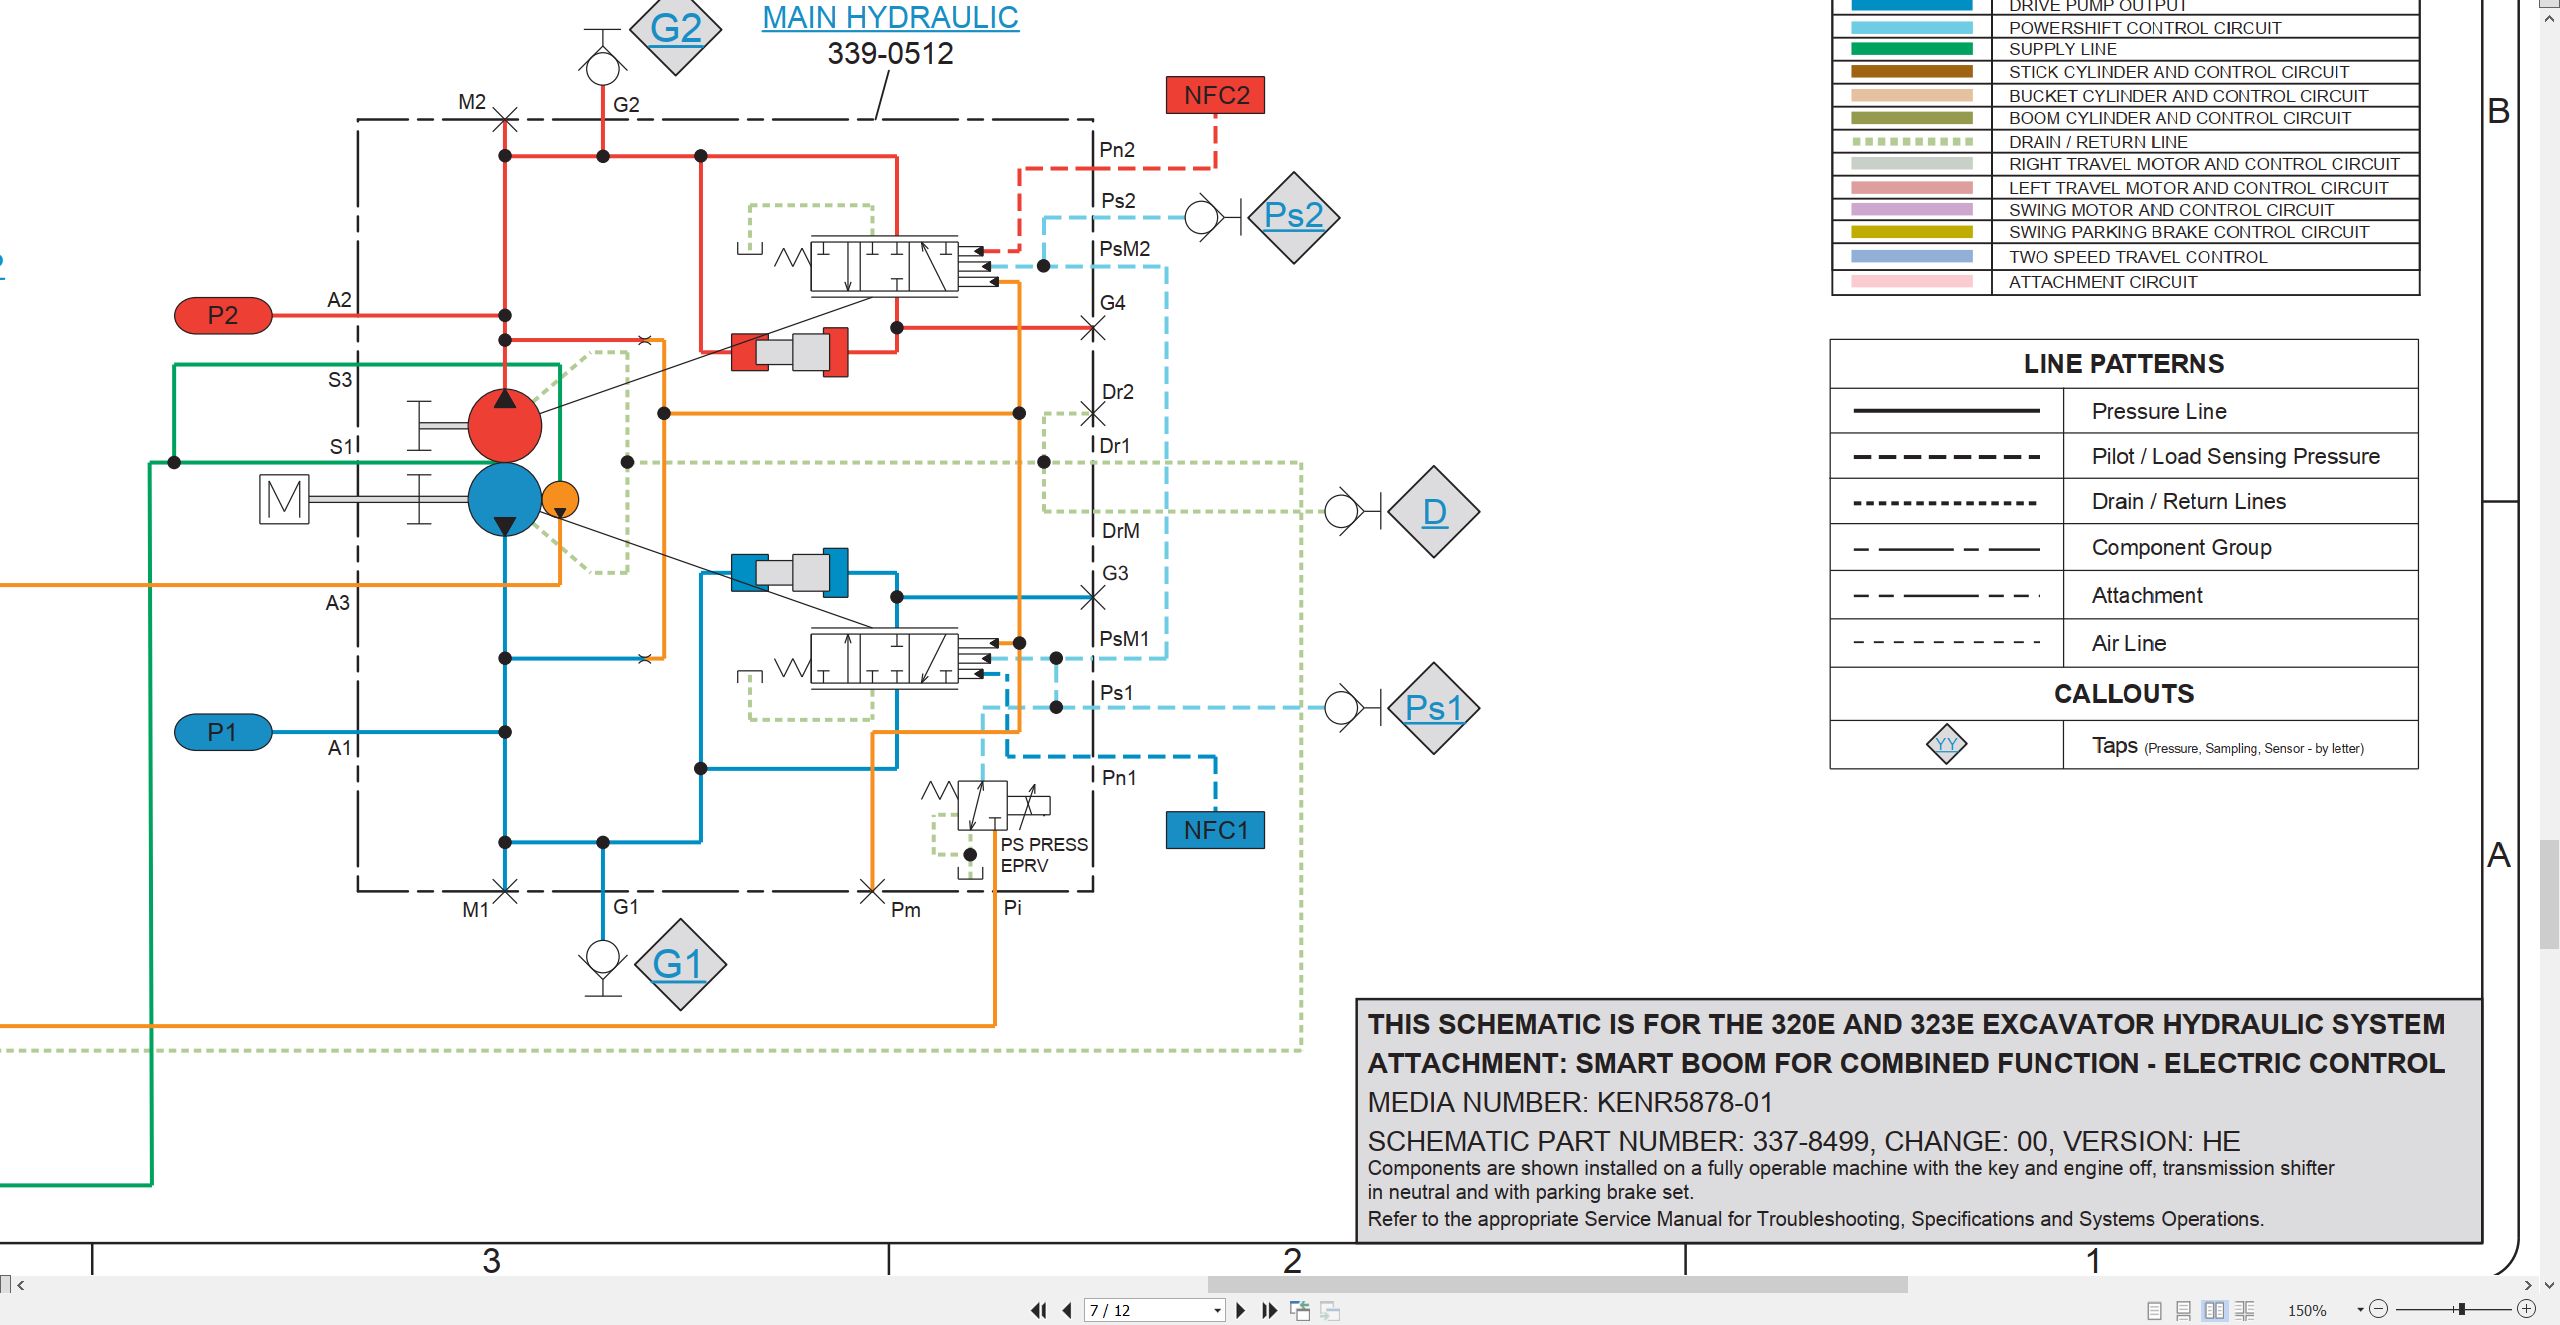This screenshot has height=1325, width=2560.
Task: Click the 150% zoom value
Action: tap(2307, 1311)
